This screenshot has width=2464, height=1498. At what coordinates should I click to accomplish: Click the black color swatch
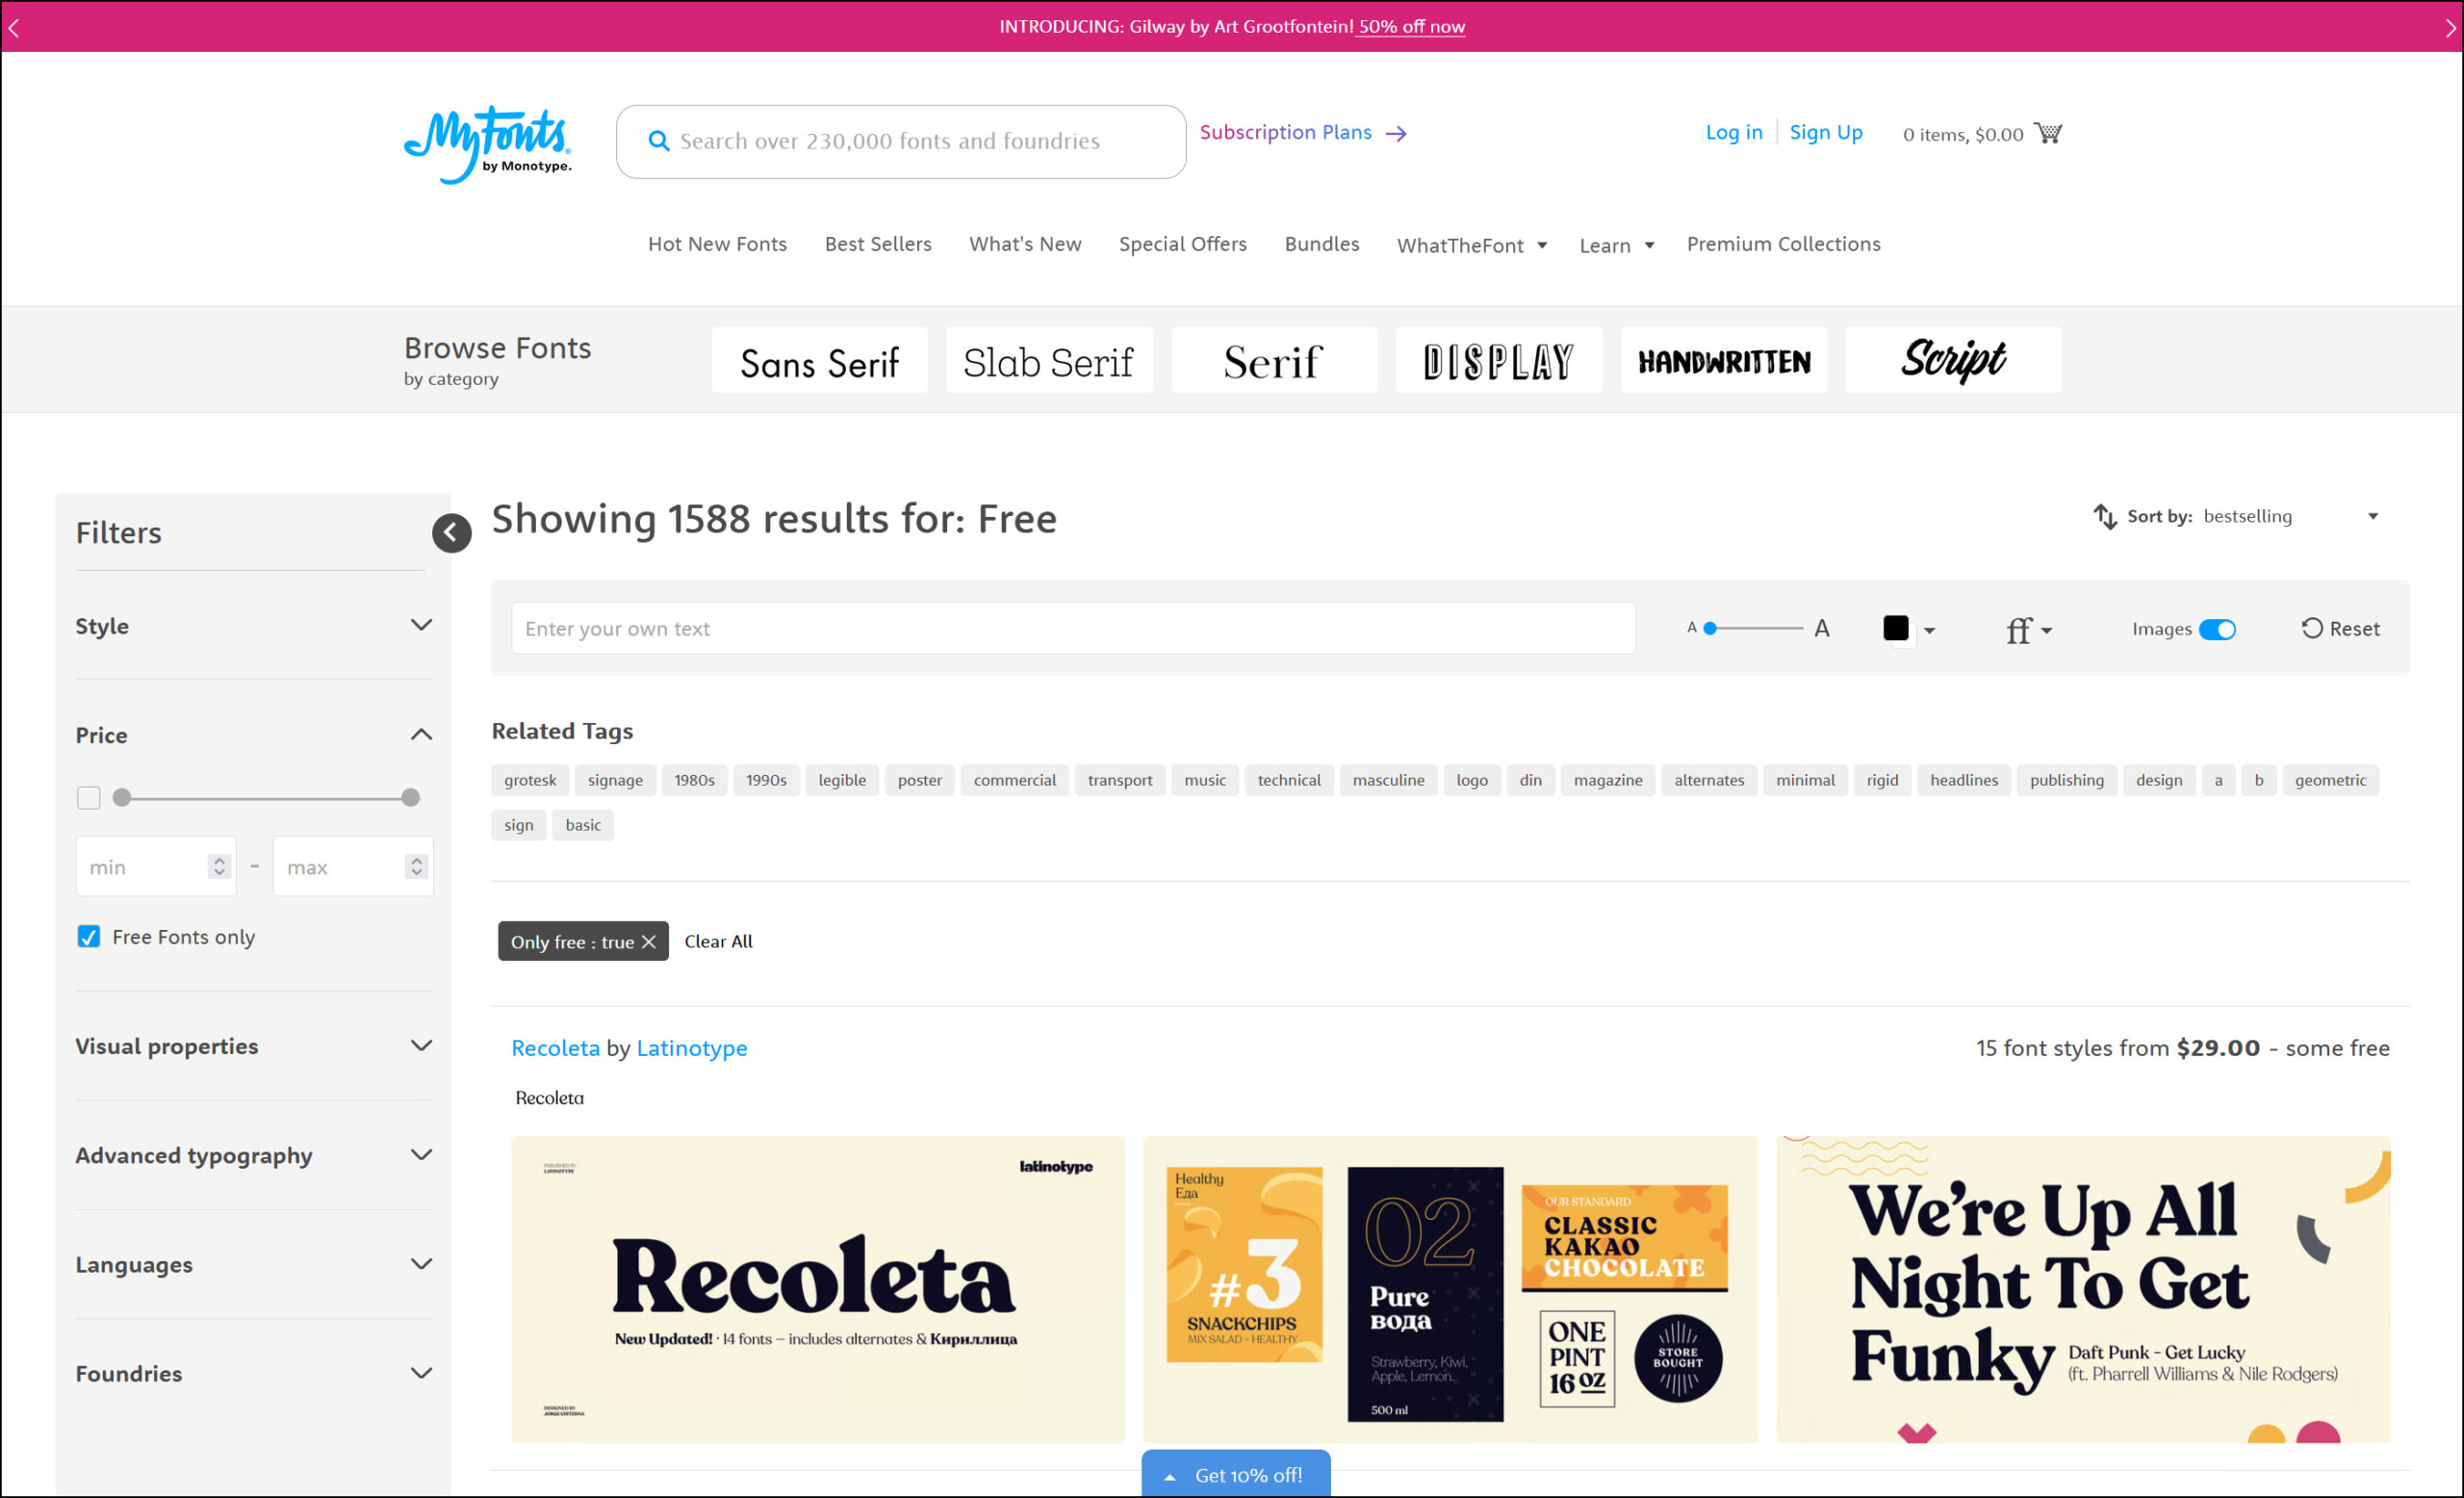click(x=1895, y=628)
